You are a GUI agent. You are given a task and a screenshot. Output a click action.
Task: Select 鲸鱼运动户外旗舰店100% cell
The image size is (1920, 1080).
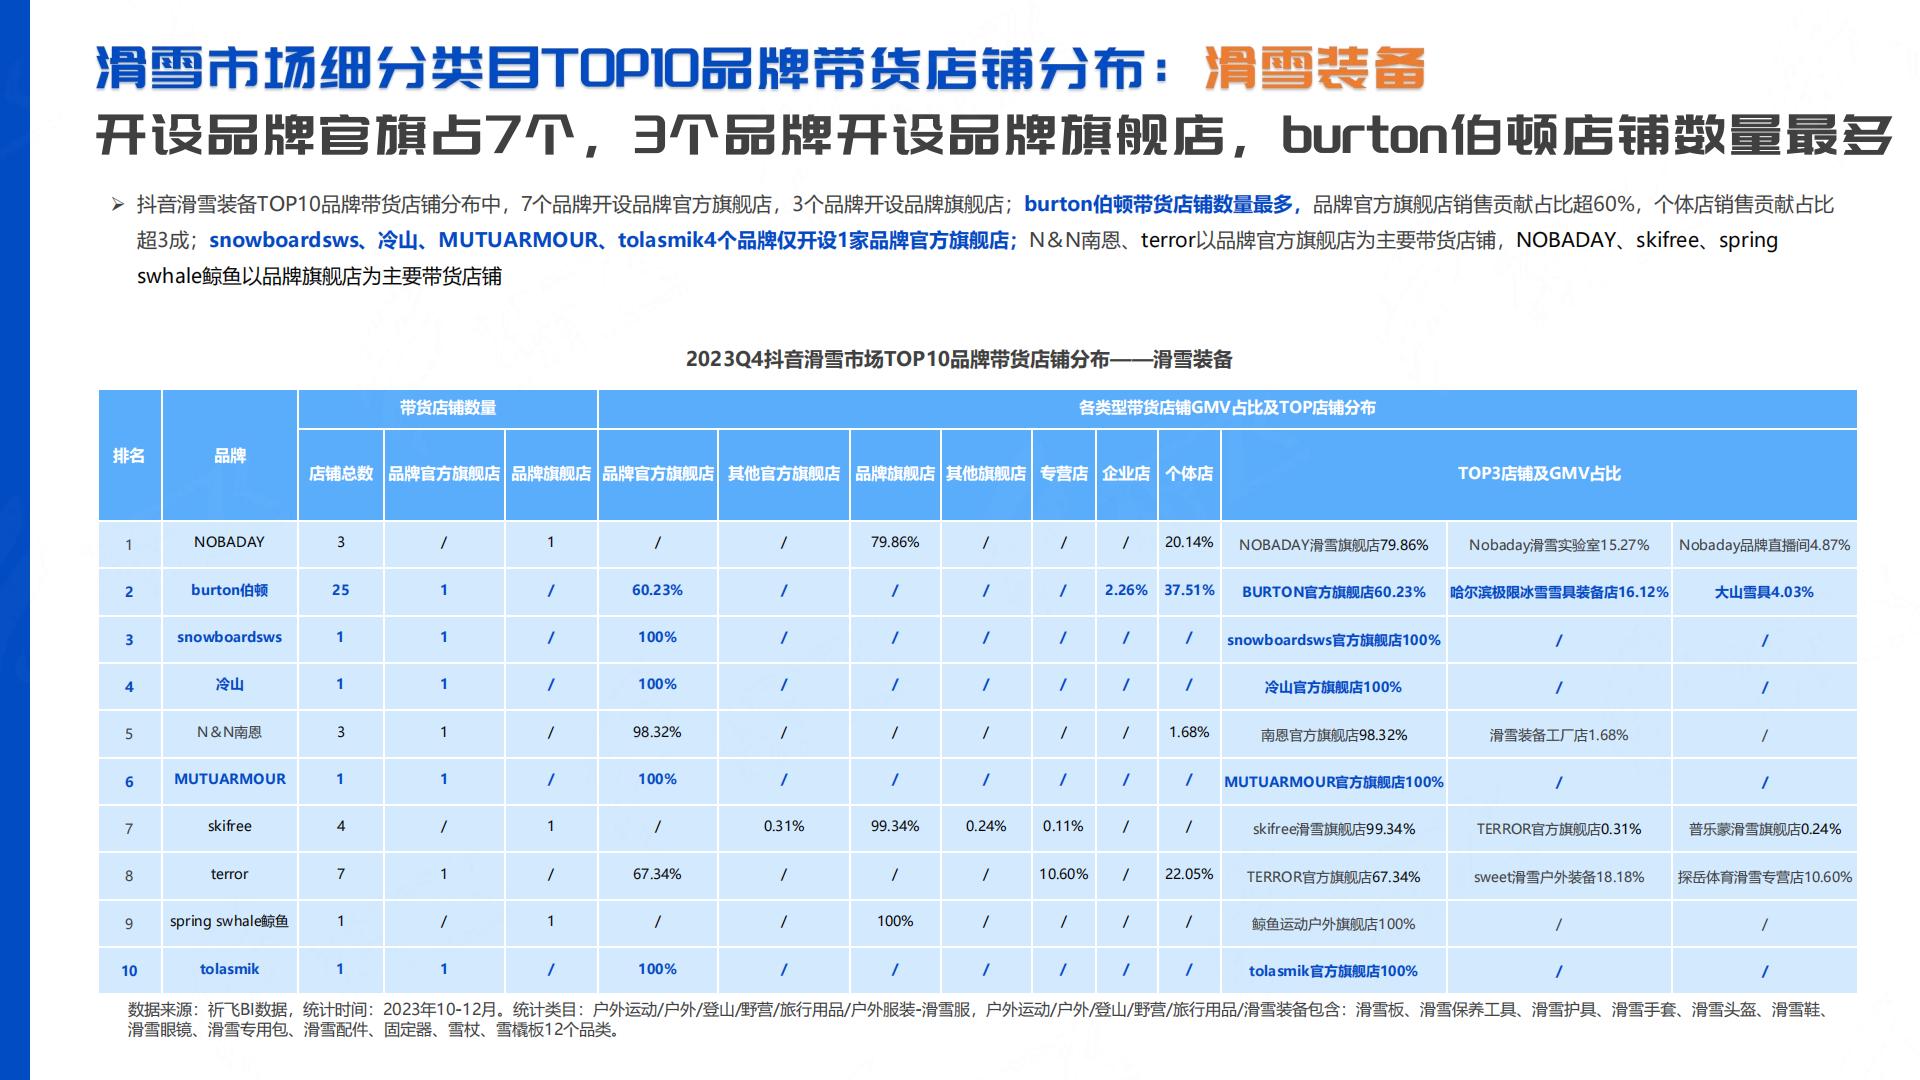(1334, 924)
